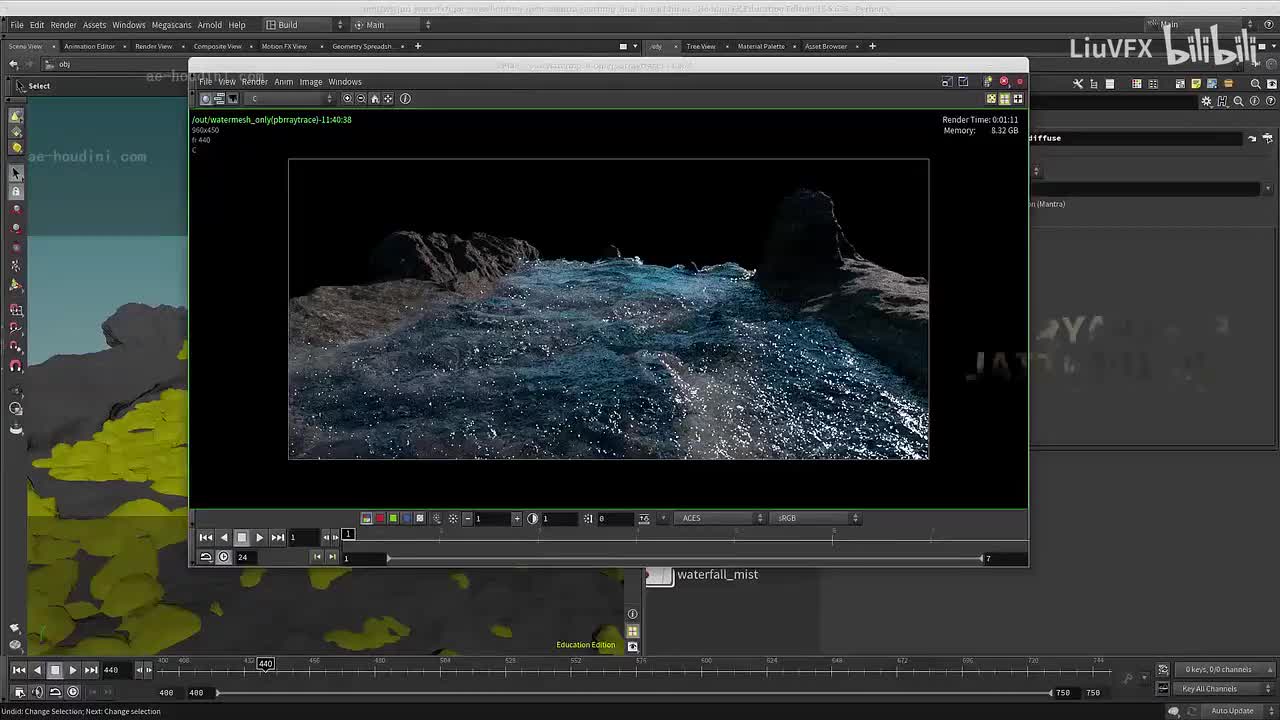Screen dimensions: 1280x720
Task: Switch to the Tree View tab
Action: [x=701, y=46]
